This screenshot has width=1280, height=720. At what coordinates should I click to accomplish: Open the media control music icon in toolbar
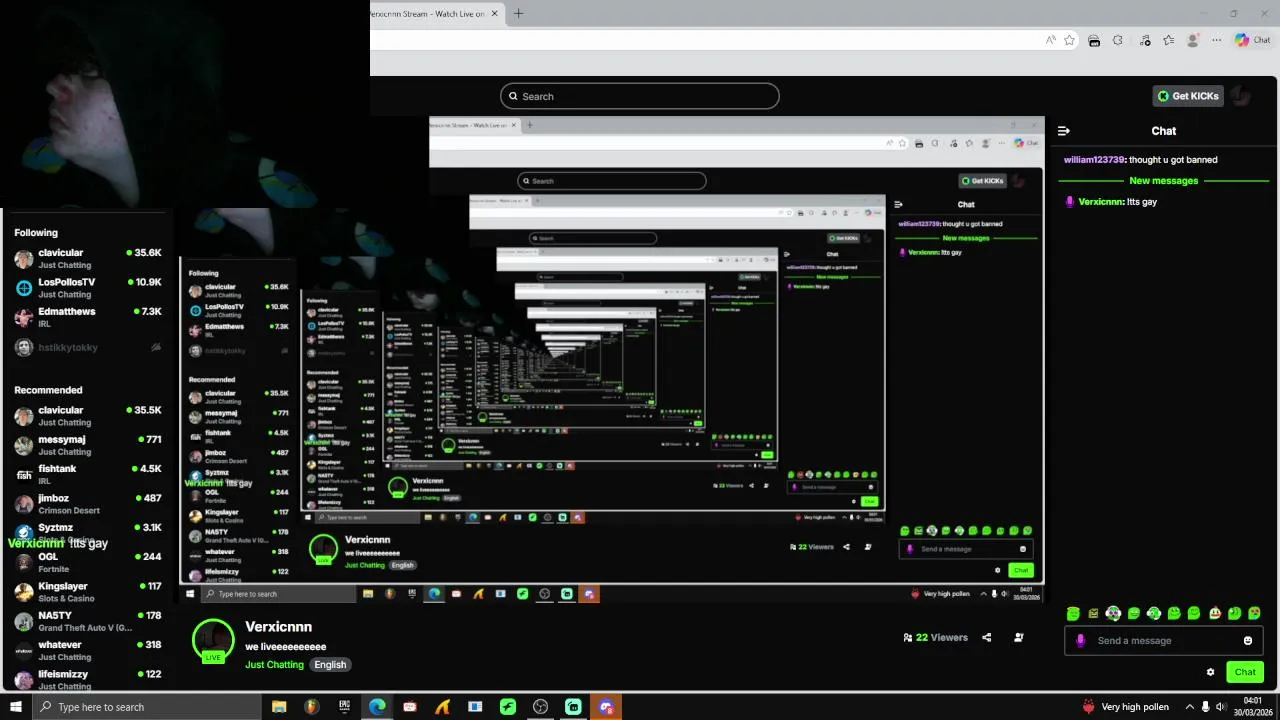1144,40
